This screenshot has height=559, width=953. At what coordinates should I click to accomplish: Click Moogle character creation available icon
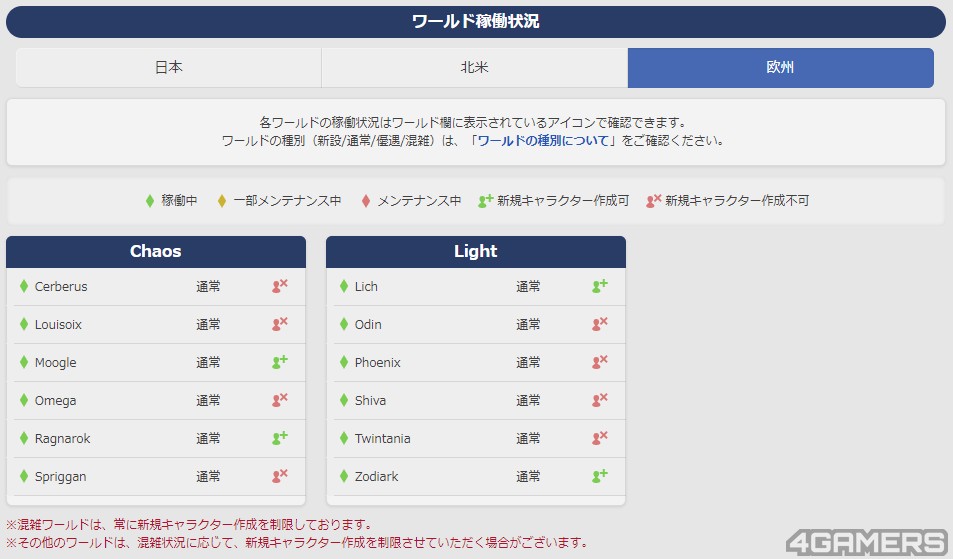coord(280,362)
